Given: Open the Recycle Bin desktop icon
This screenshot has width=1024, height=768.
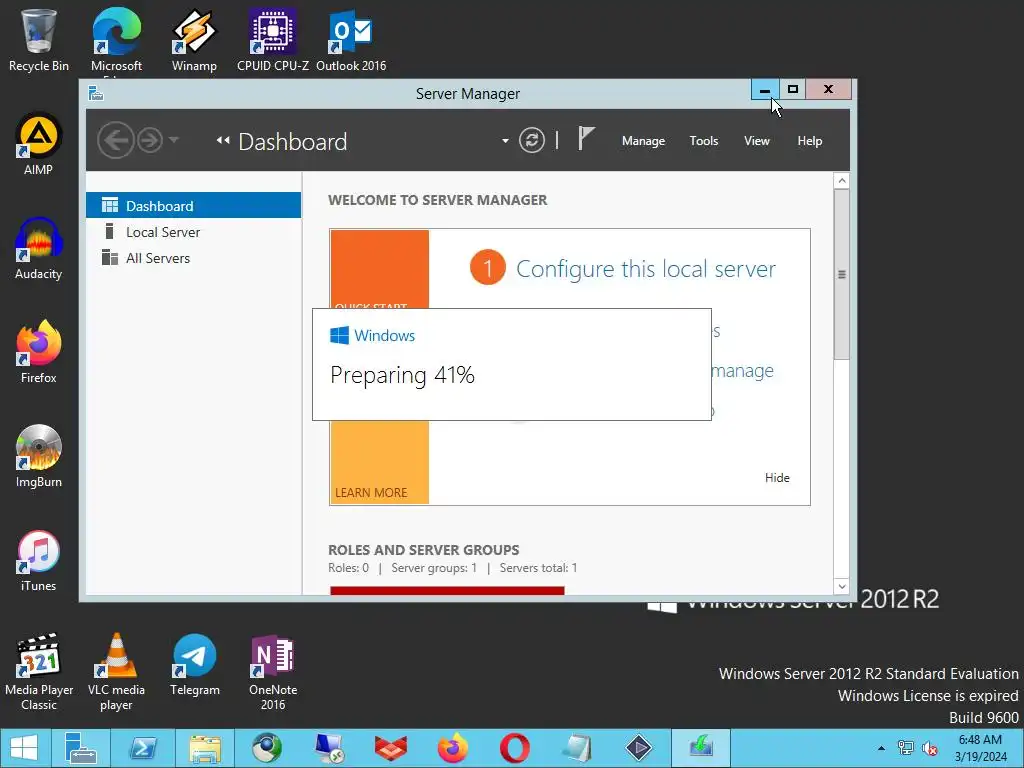Looking at the screenshot, I should (x=39, y=40).
